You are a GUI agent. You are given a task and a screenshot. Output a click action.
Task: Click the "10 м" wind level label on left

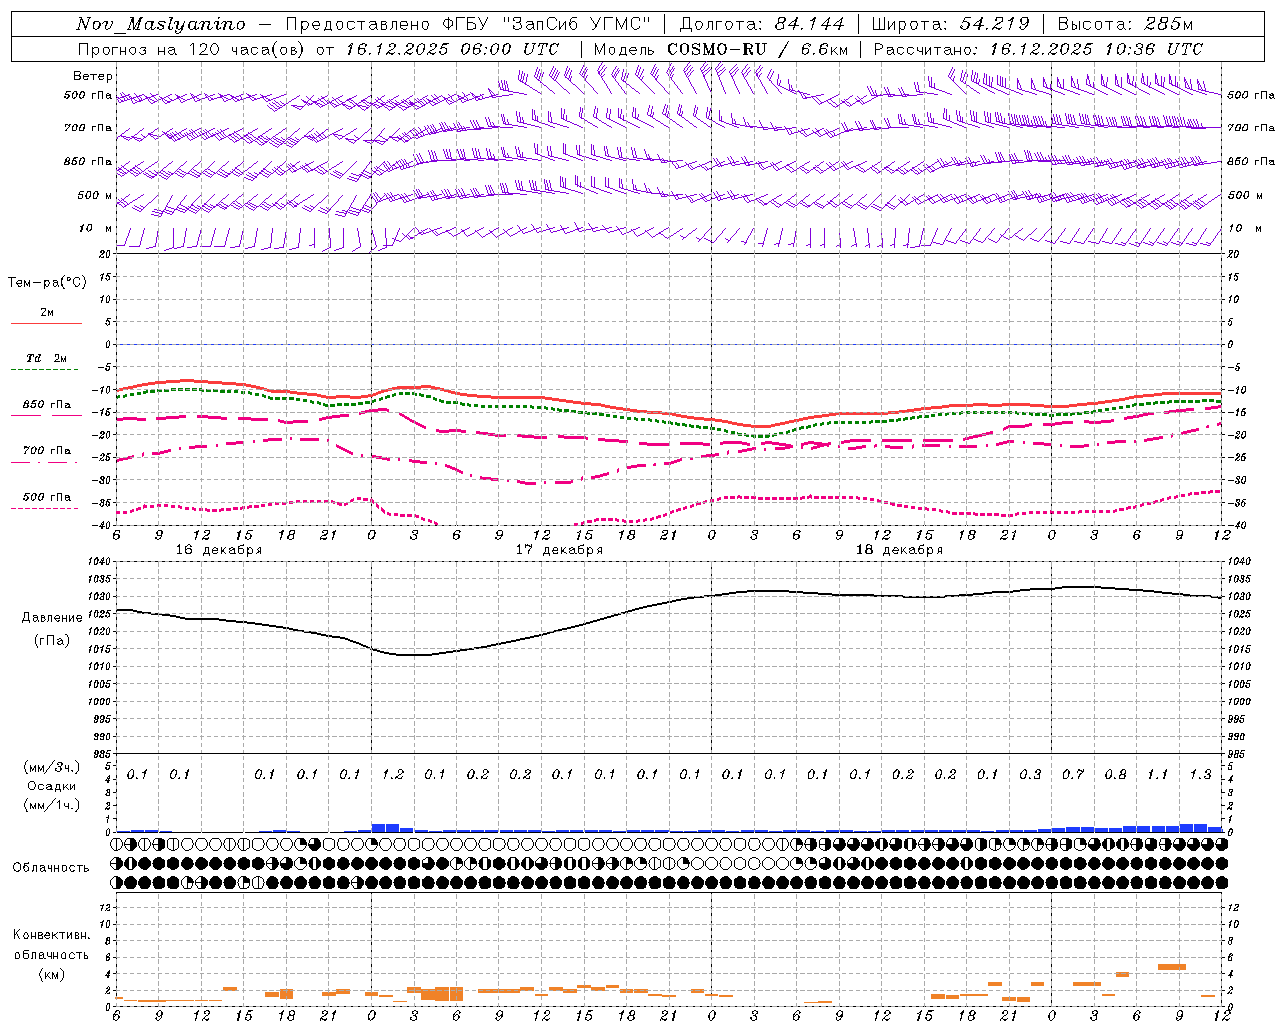(95, 228)
